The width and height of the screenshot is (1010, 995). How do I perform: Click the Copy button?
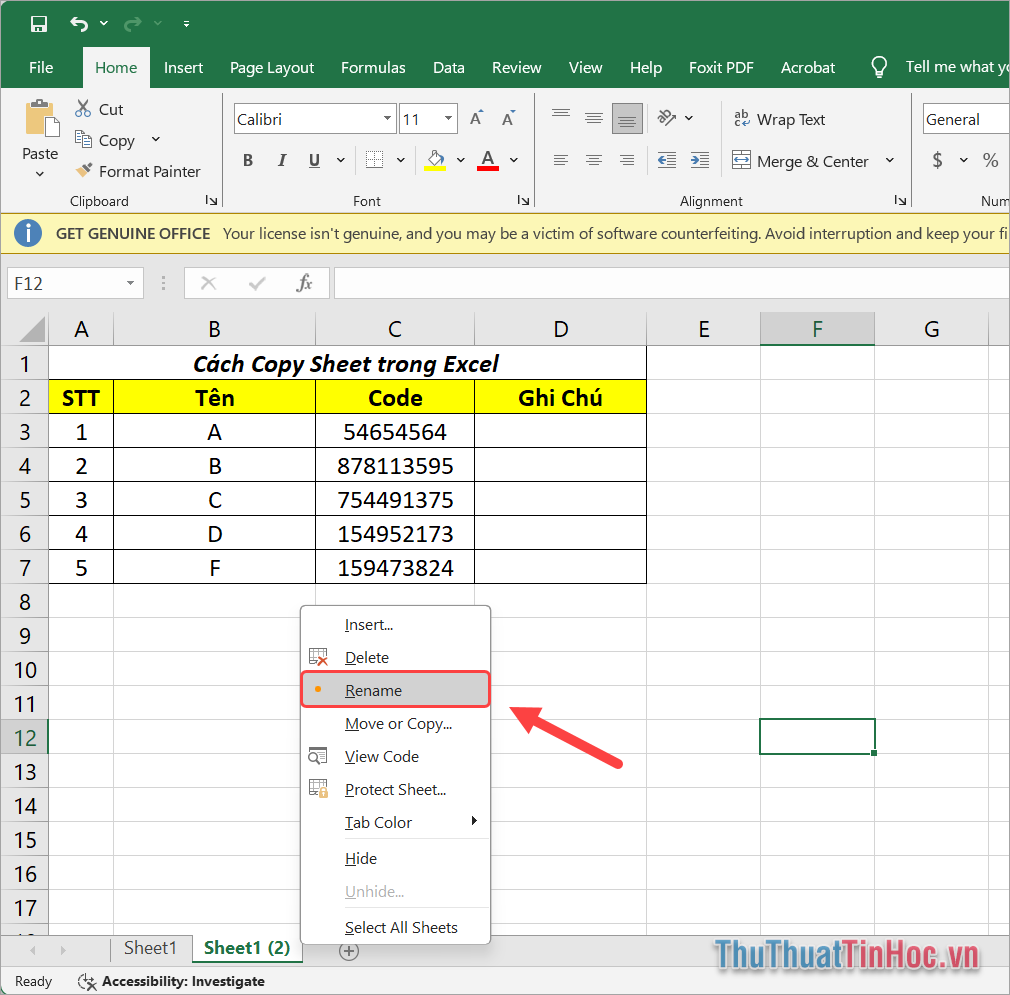pyautogui.click(x=105, y=140)
